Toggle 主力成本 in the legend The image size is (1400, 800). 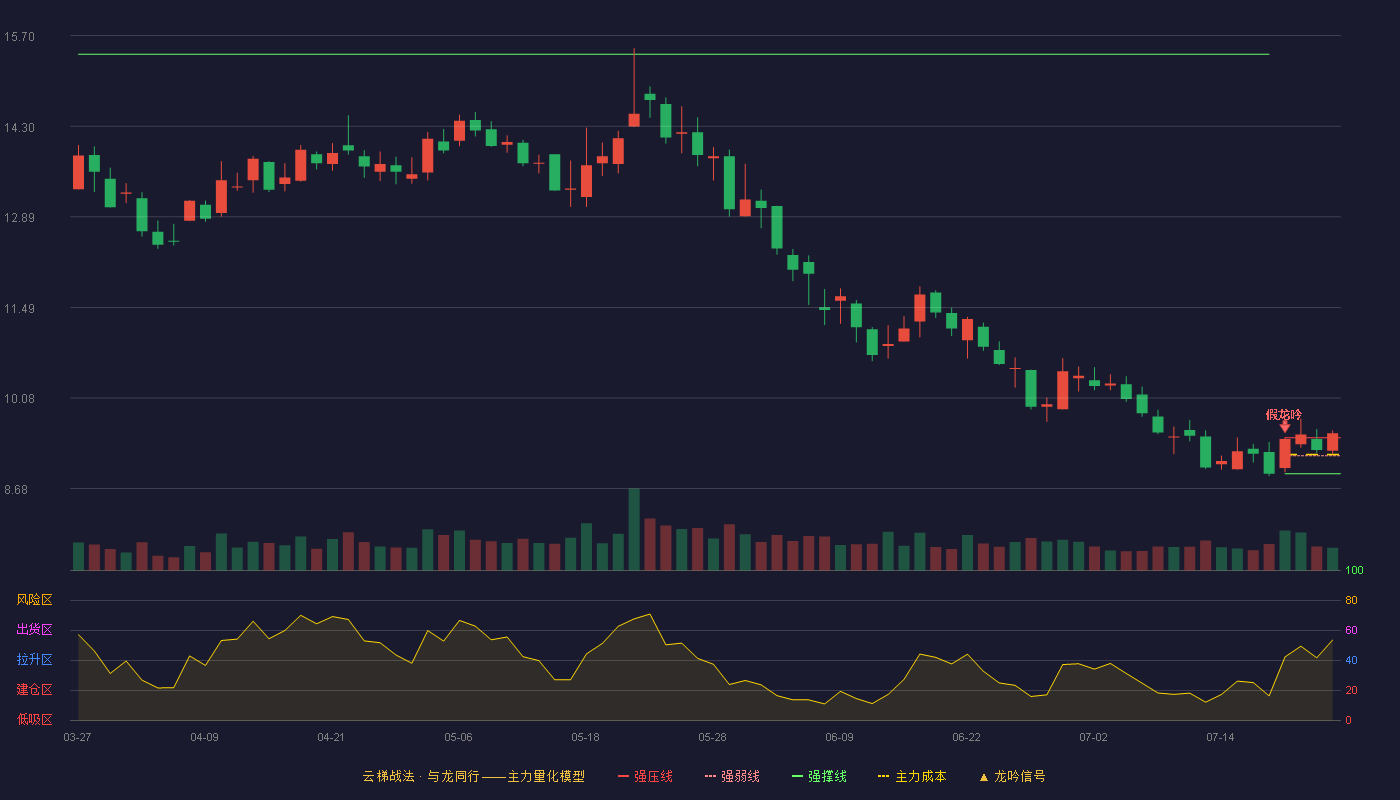tap(911, 776)
